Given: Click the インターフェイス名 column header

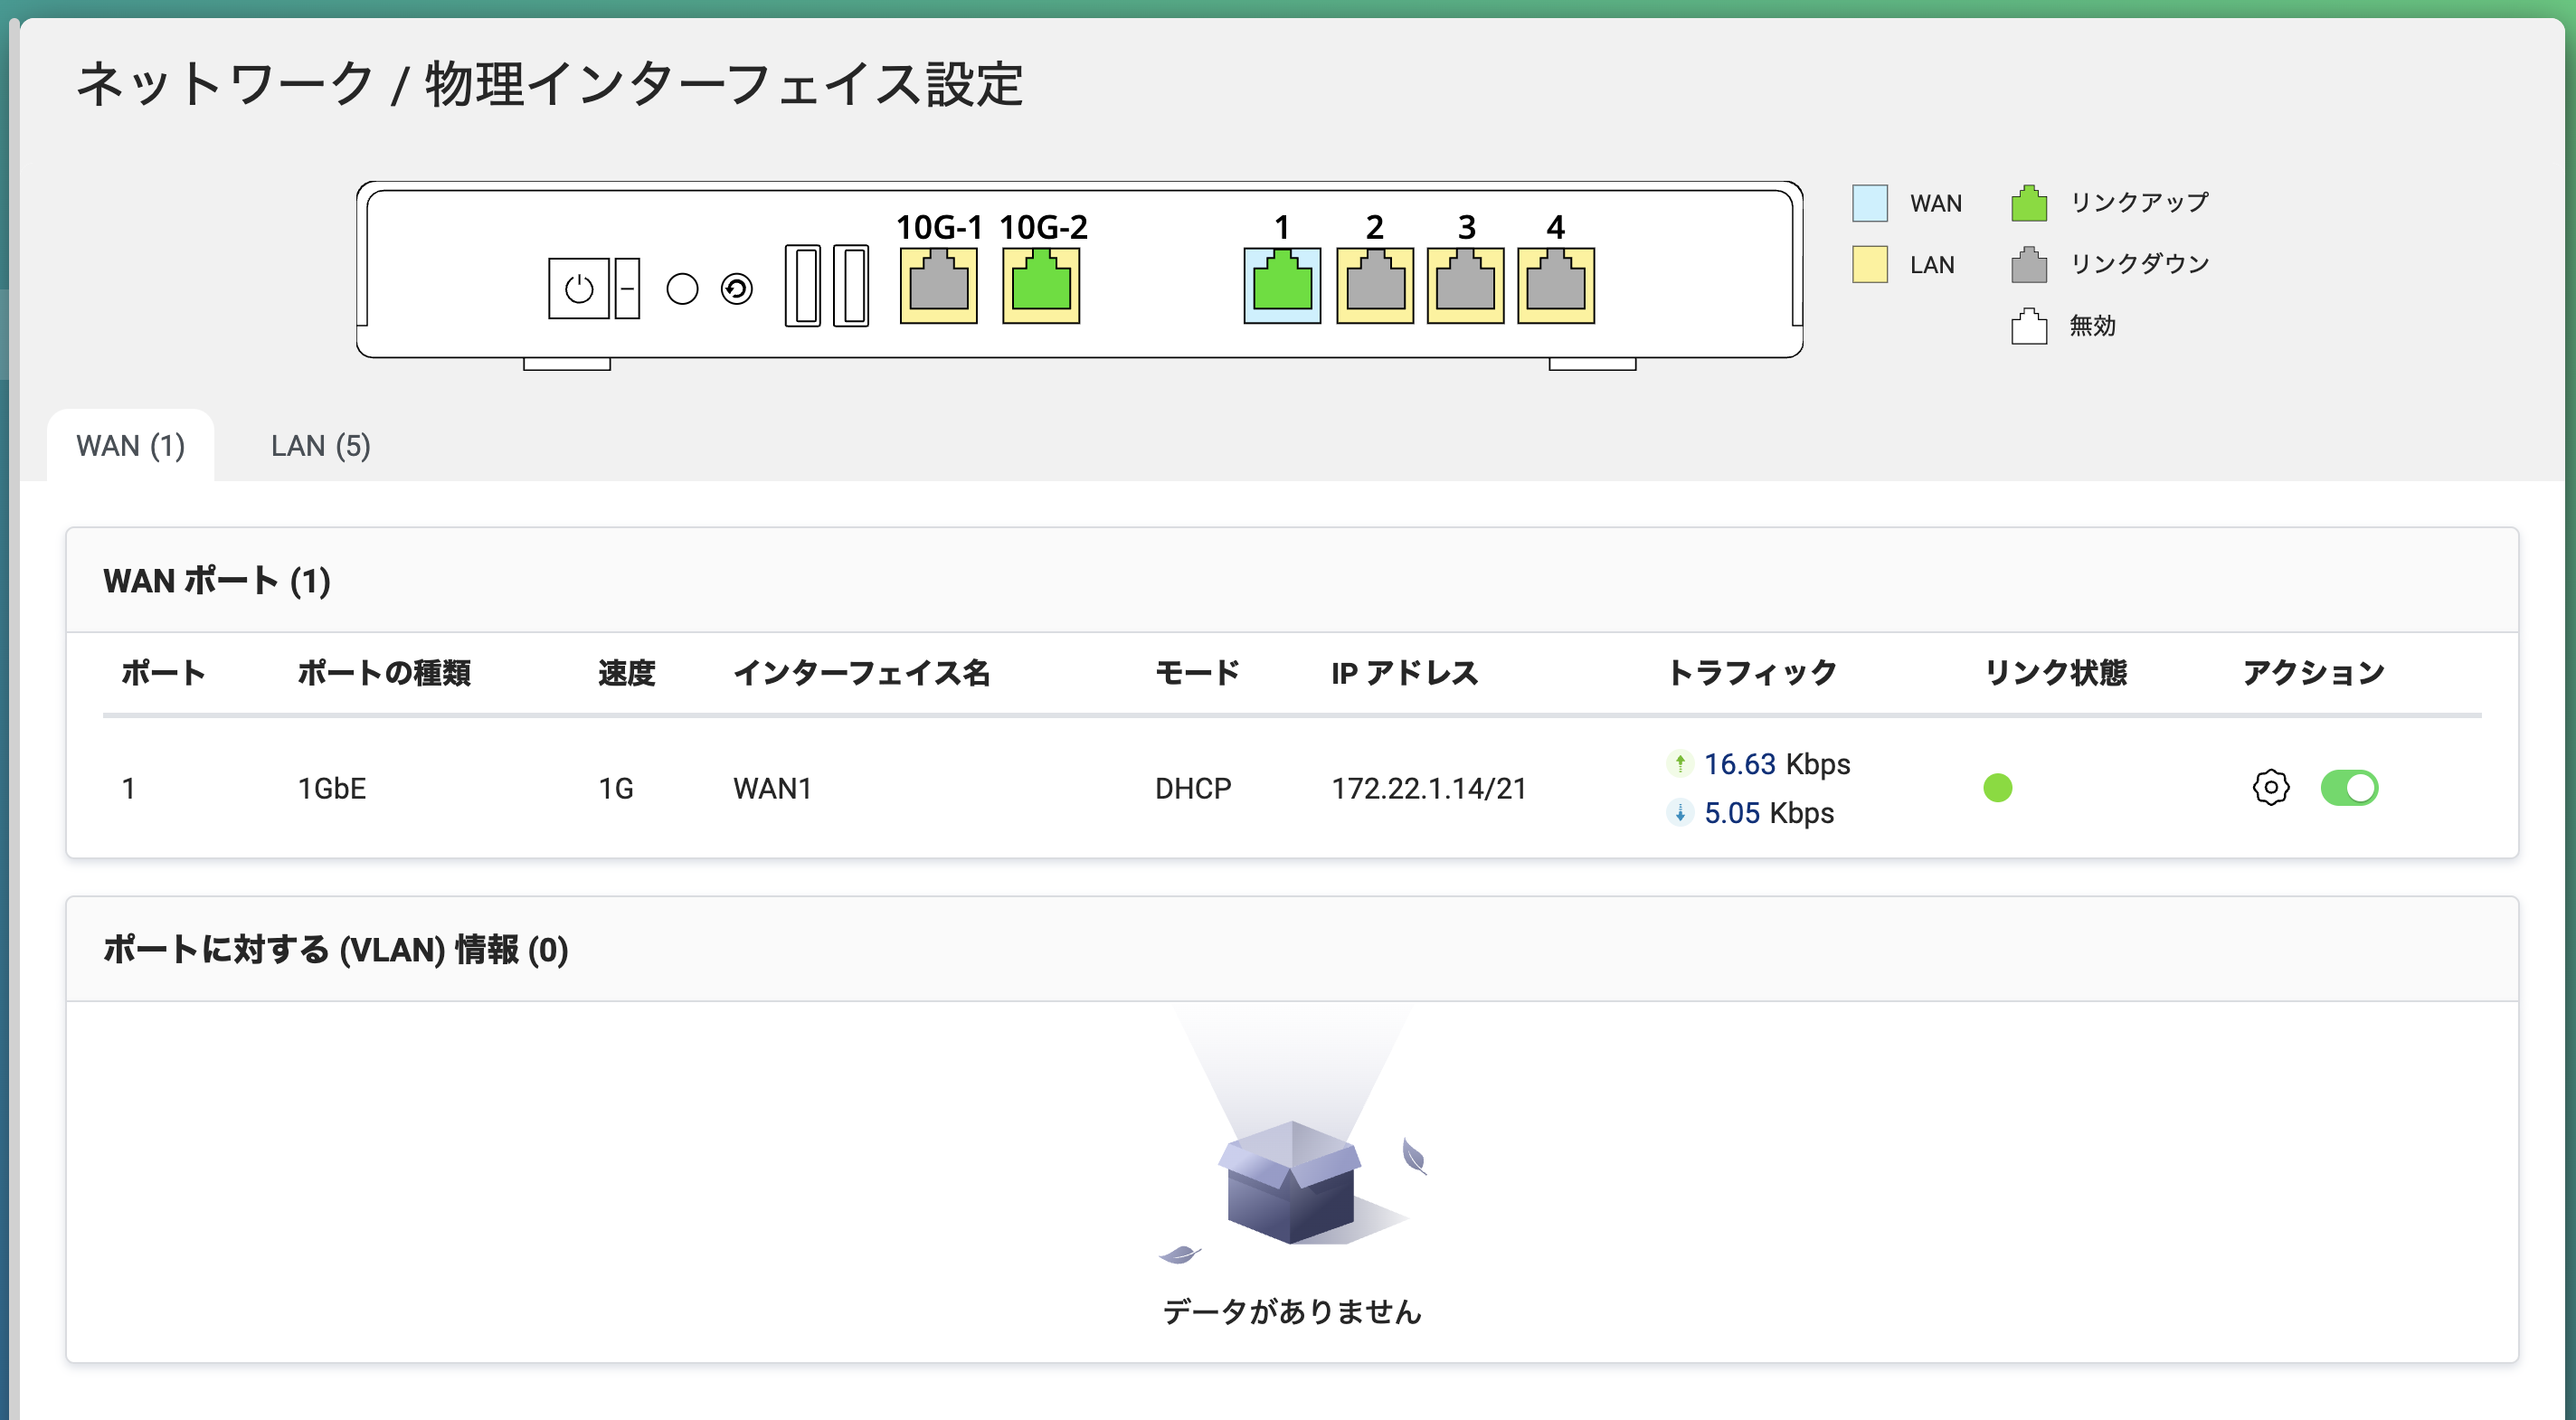Looking at the screenshot, I should (x=861, y=673).
